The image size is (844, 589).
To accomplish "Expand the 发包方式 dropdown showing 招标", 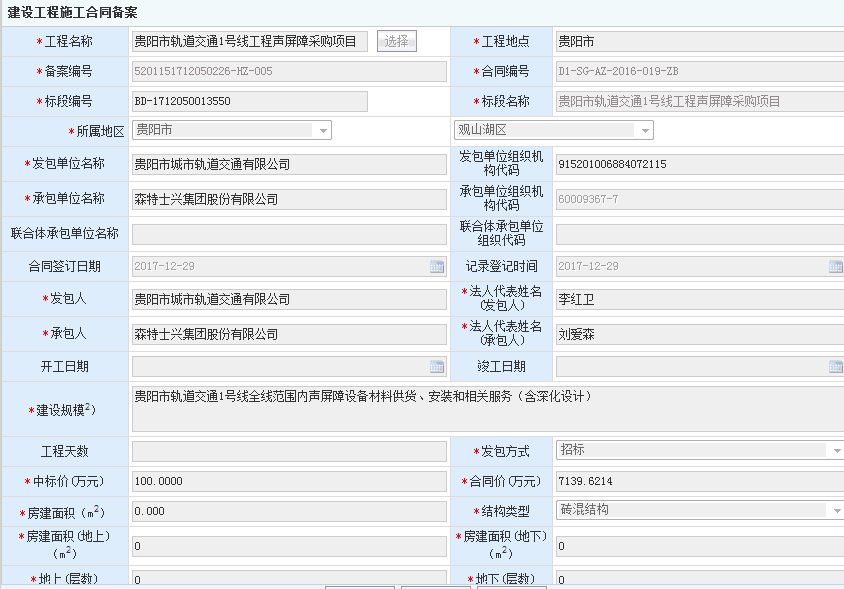I will point(836,451).
